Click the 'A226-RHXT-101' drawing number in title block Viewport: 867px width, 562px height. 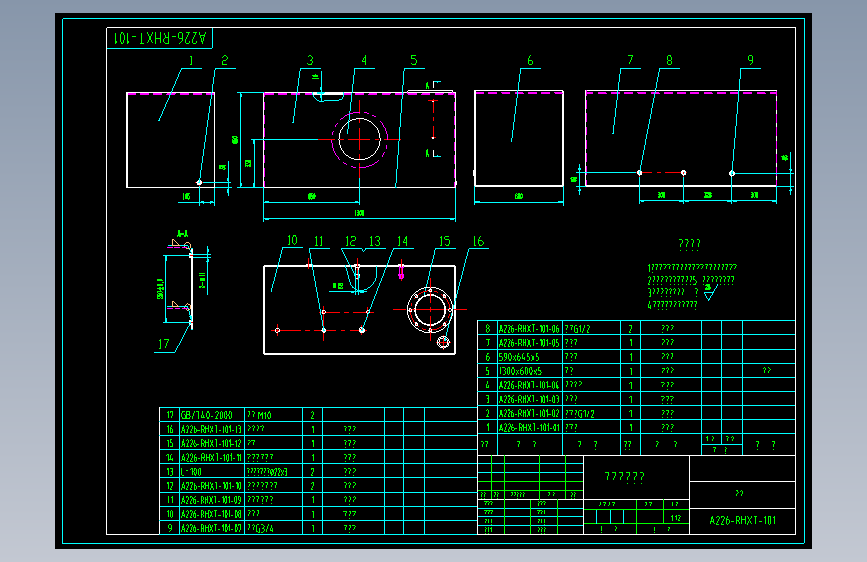(x=743, y=521)
